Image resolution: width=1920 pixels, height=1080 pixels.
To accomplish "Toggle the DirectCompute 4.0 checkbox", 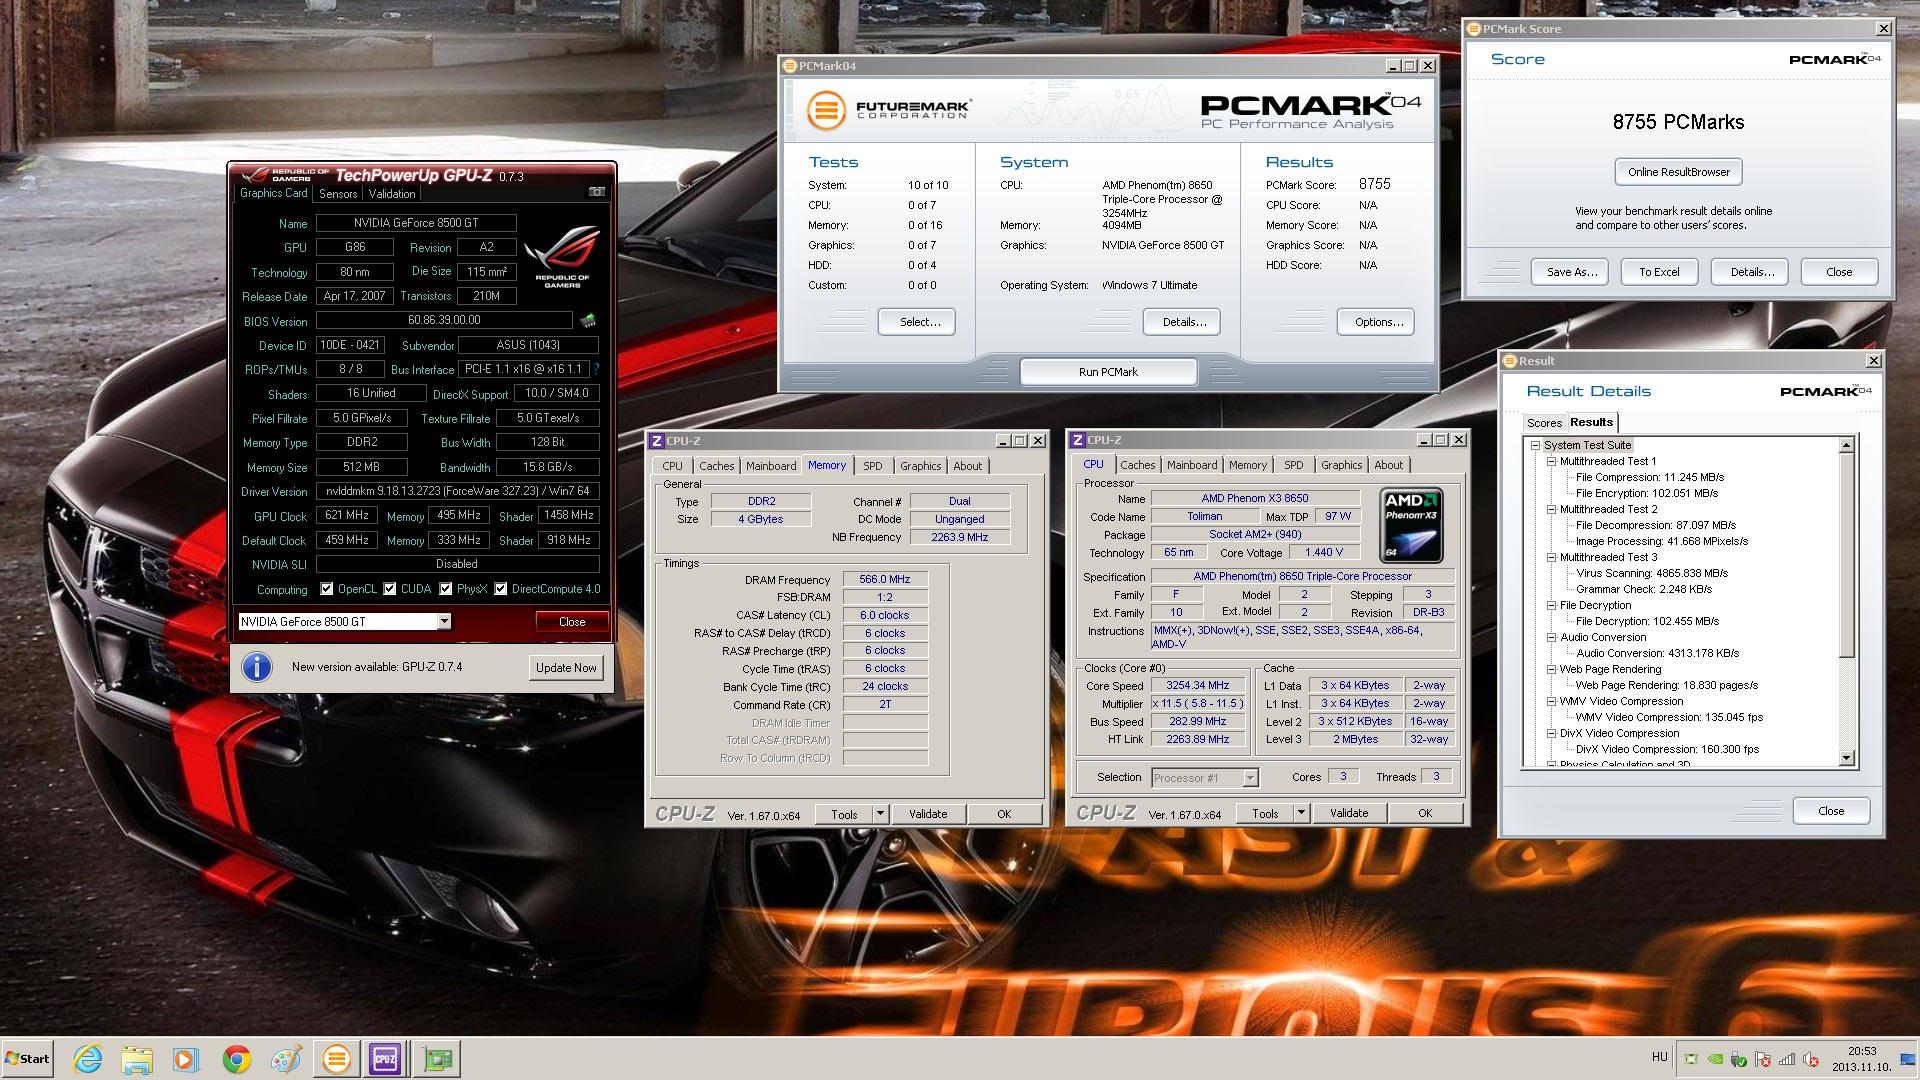I will [x=500, y=589].
